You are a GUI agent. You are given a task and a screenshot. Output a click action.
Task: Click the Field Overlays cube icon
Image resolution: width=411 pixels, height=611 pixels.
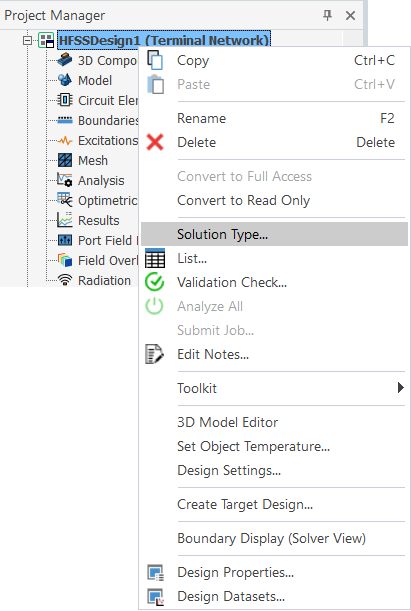65,260
